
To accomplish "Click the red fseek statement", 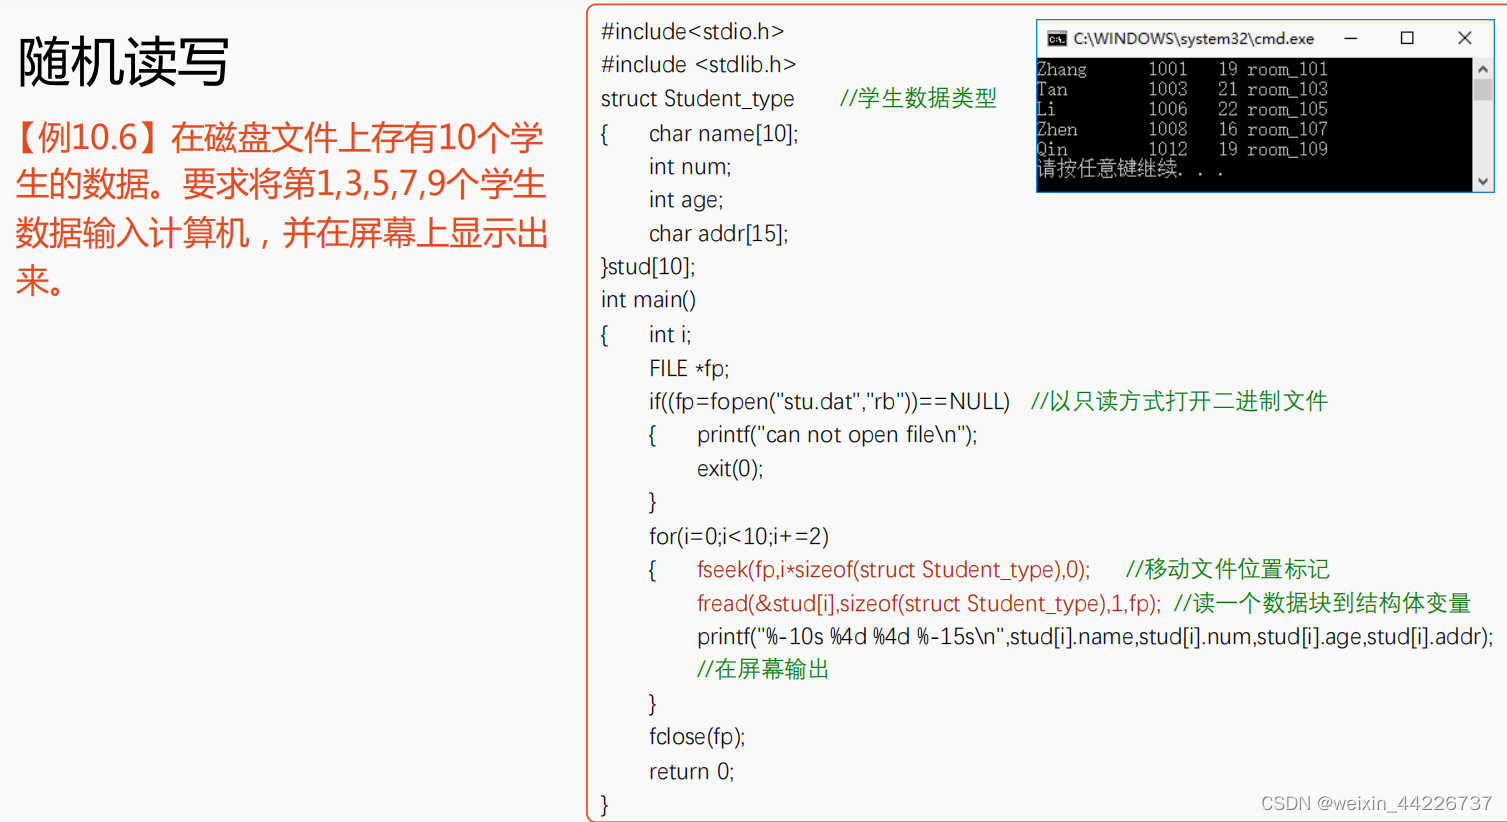I will pos(894,570).
